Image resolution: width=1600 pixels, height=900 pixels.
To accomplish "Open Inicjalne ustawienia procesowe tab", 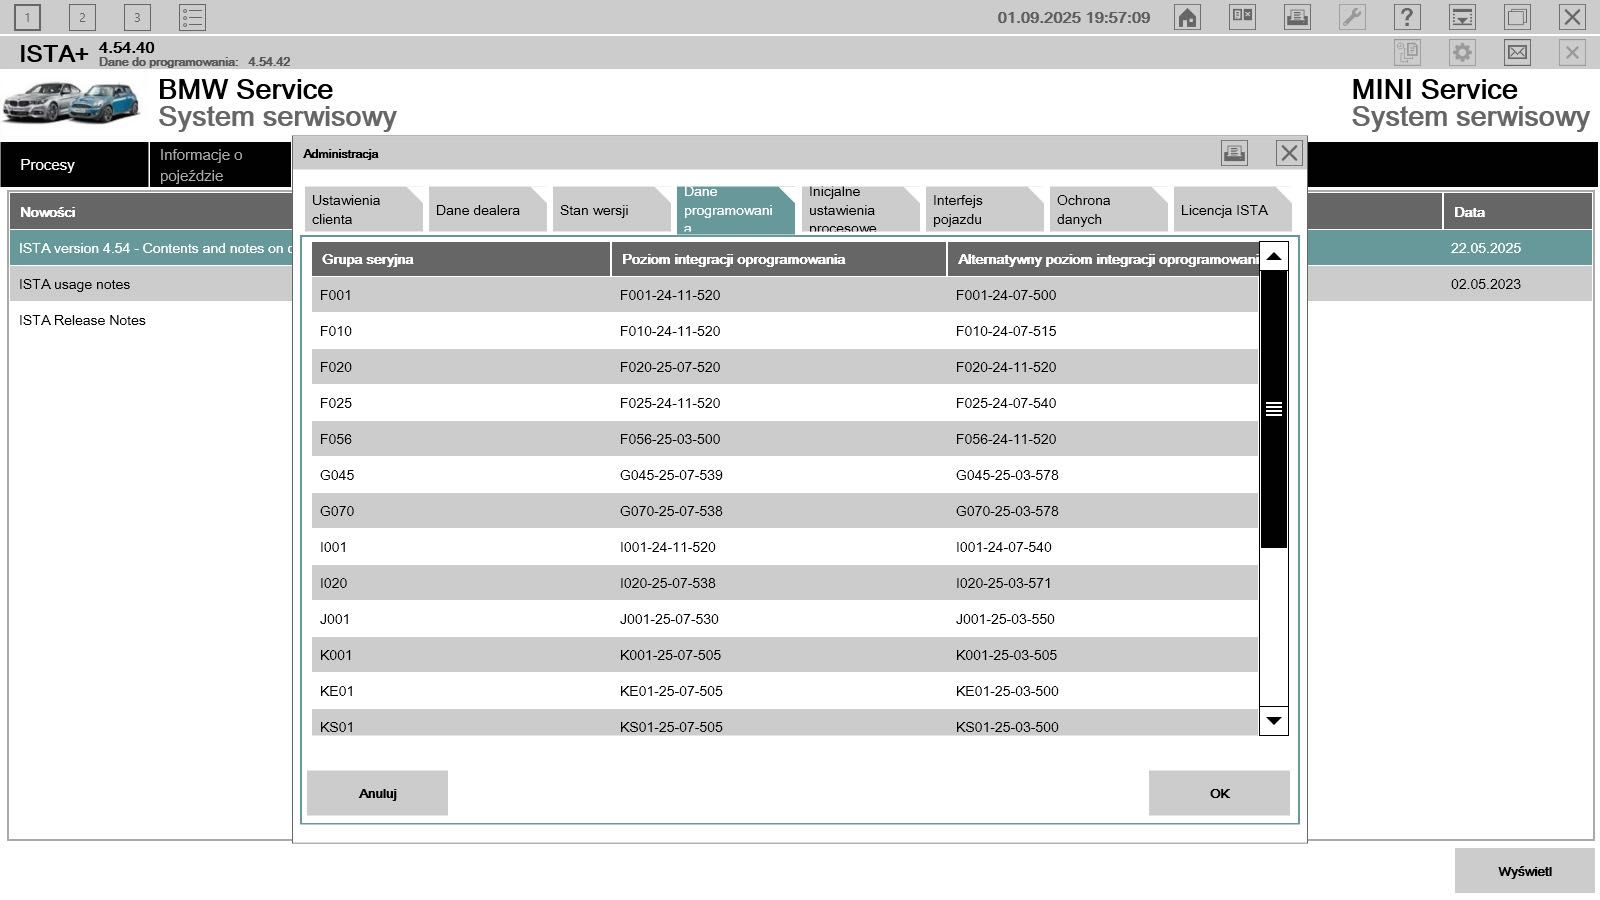I will tap(860, 210).
